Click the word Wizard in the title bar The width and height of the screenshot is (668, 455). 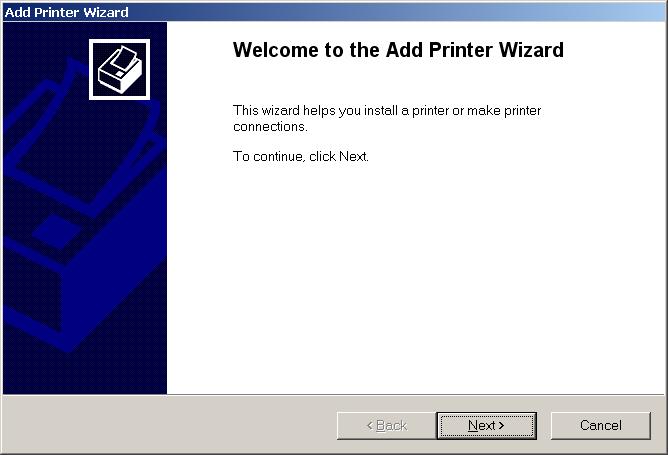click(106, 12)
